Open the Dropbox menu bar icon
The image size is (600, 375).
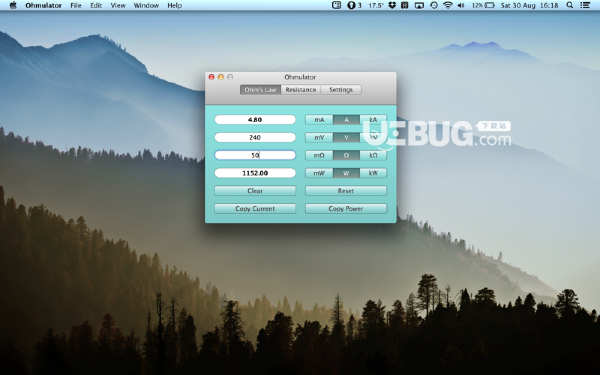[x=392, y=5]
